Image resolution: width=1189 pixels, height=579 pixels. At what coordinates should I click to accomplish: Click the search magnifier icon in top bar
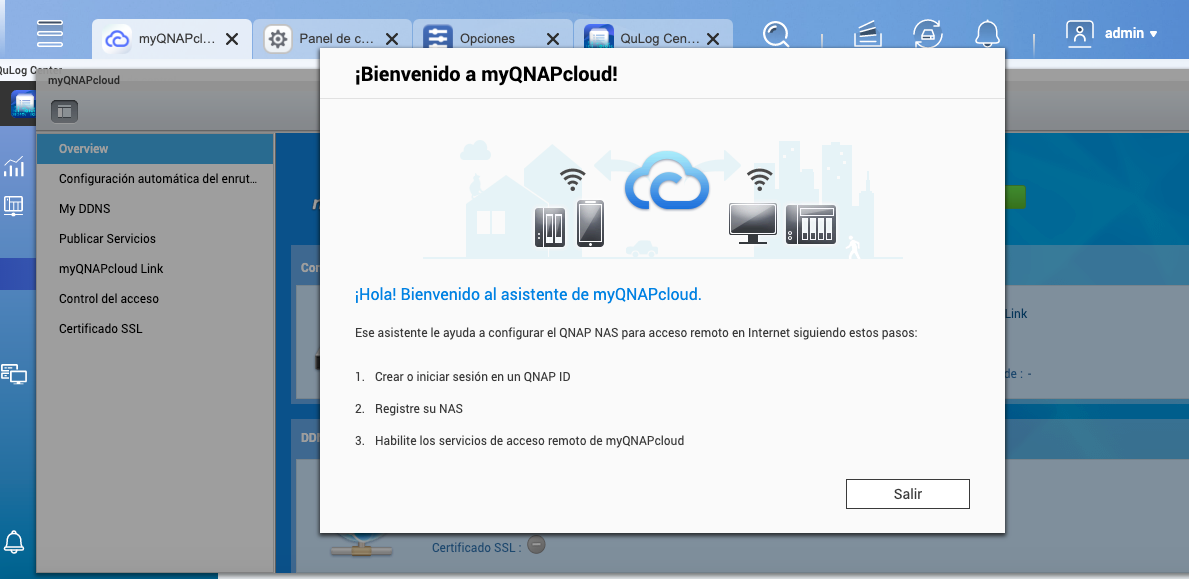pos(776,35)
